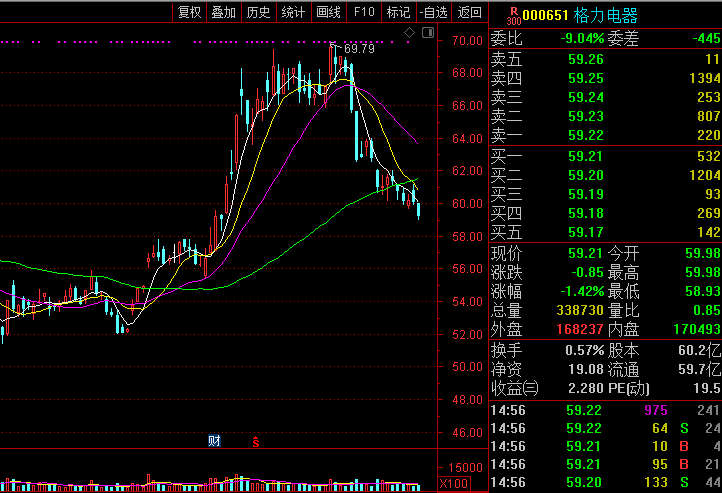Open the 历史 history option
The height and width of the screenshot is (493, 722).
(x=259, y=12)
